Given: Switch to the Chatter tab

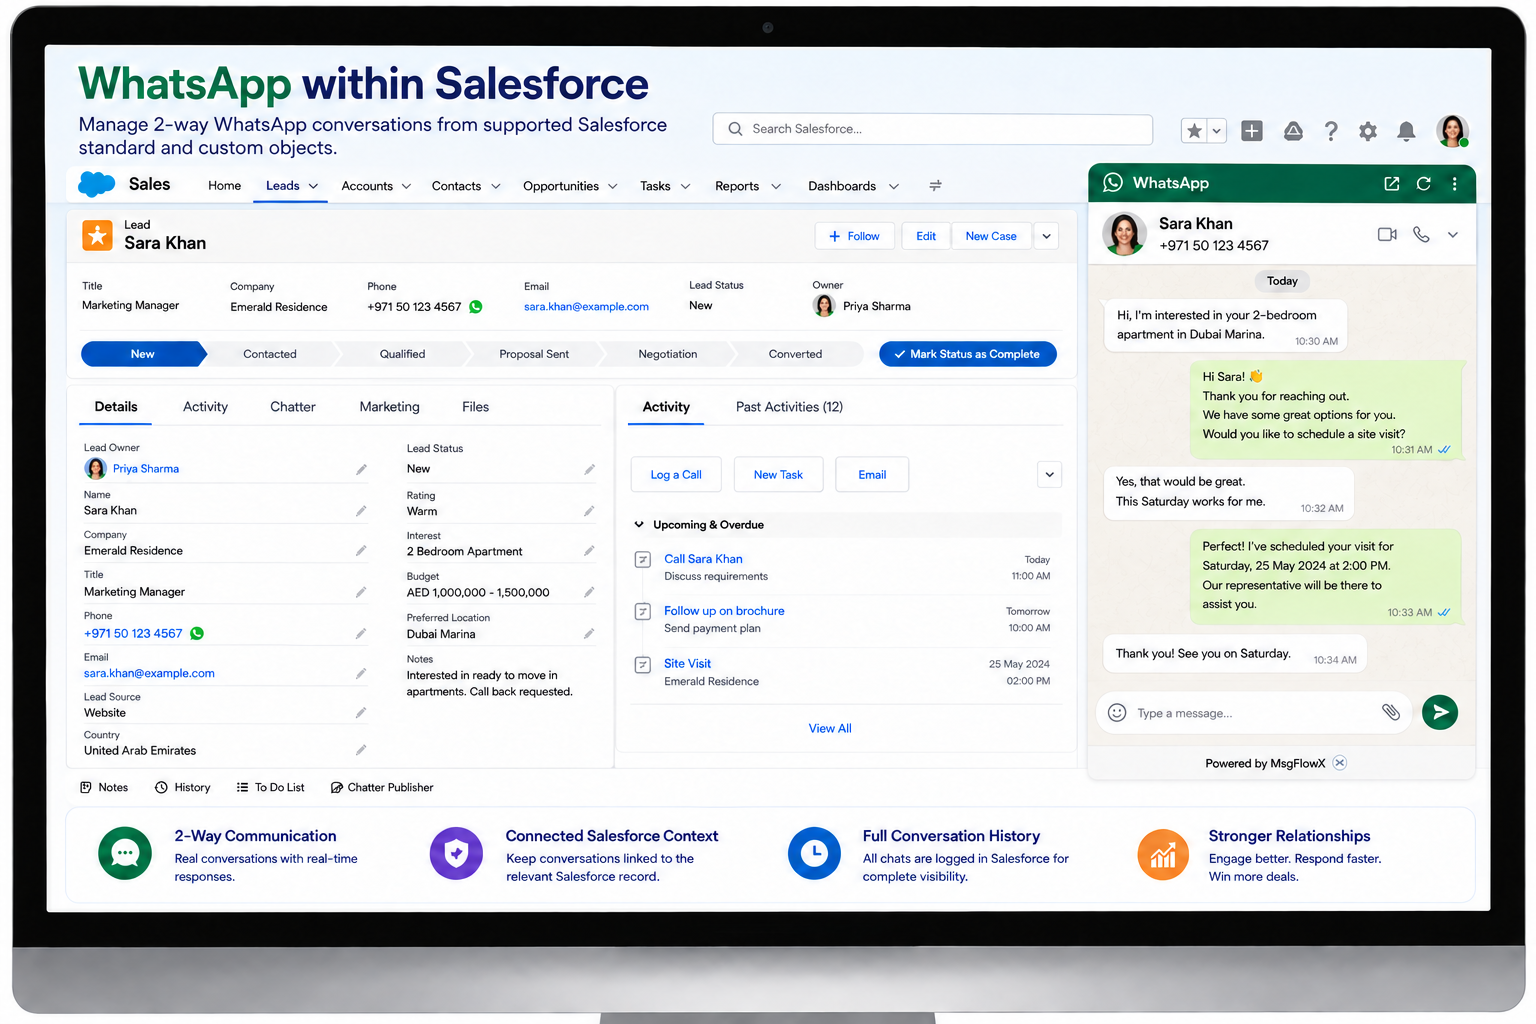Looking at the screenshot, I should tap(293, 407).
